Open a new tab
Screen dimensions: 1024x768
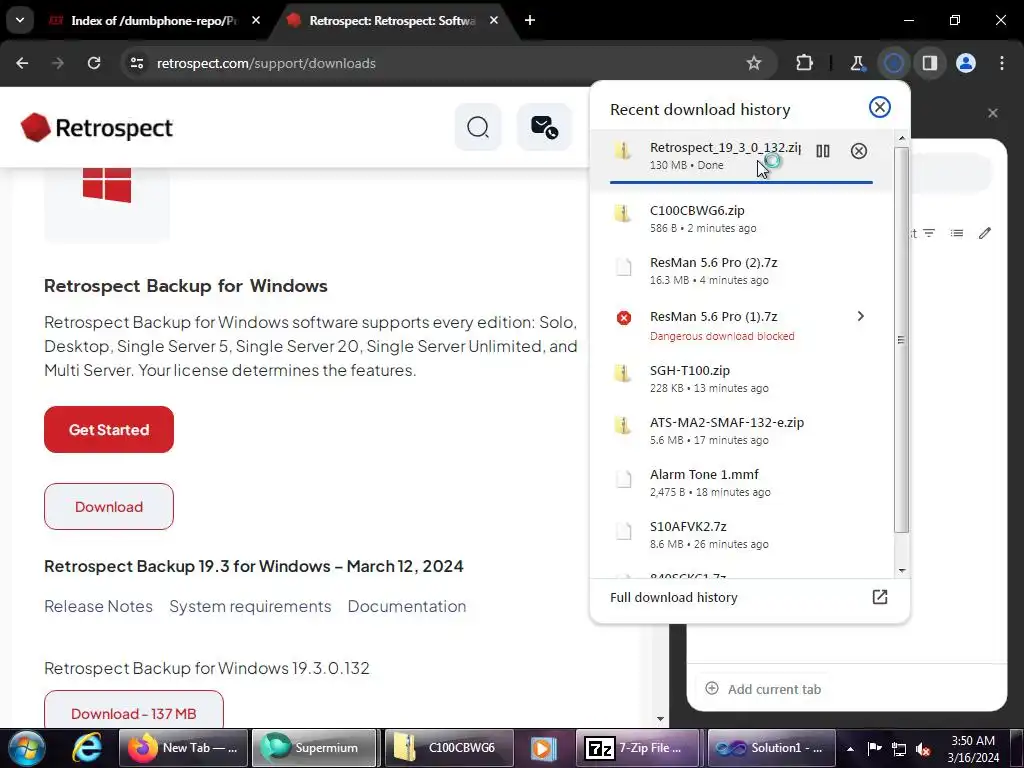tap(530, 21)
